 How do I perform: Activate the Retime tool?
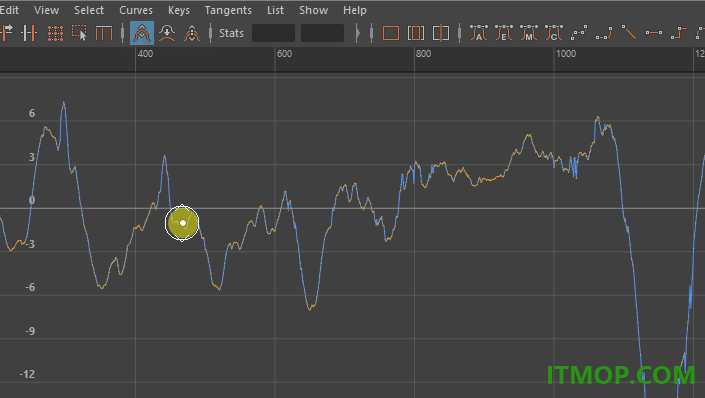tap(104, 33)
